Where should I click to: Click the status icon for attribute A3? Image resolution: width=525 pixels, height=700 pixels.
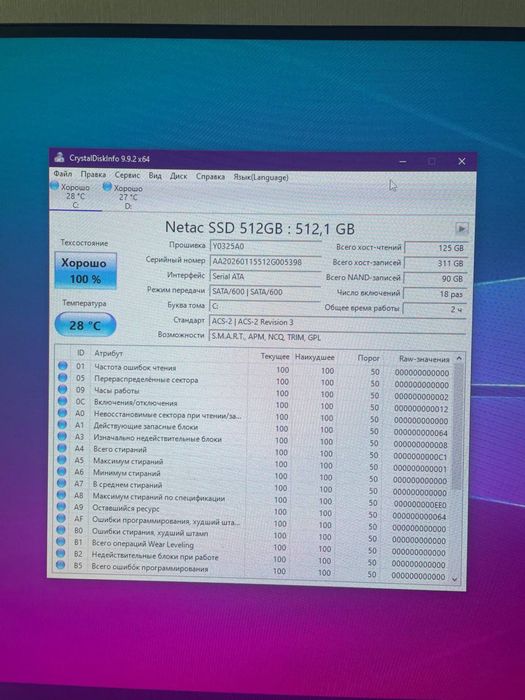(62, 436)
